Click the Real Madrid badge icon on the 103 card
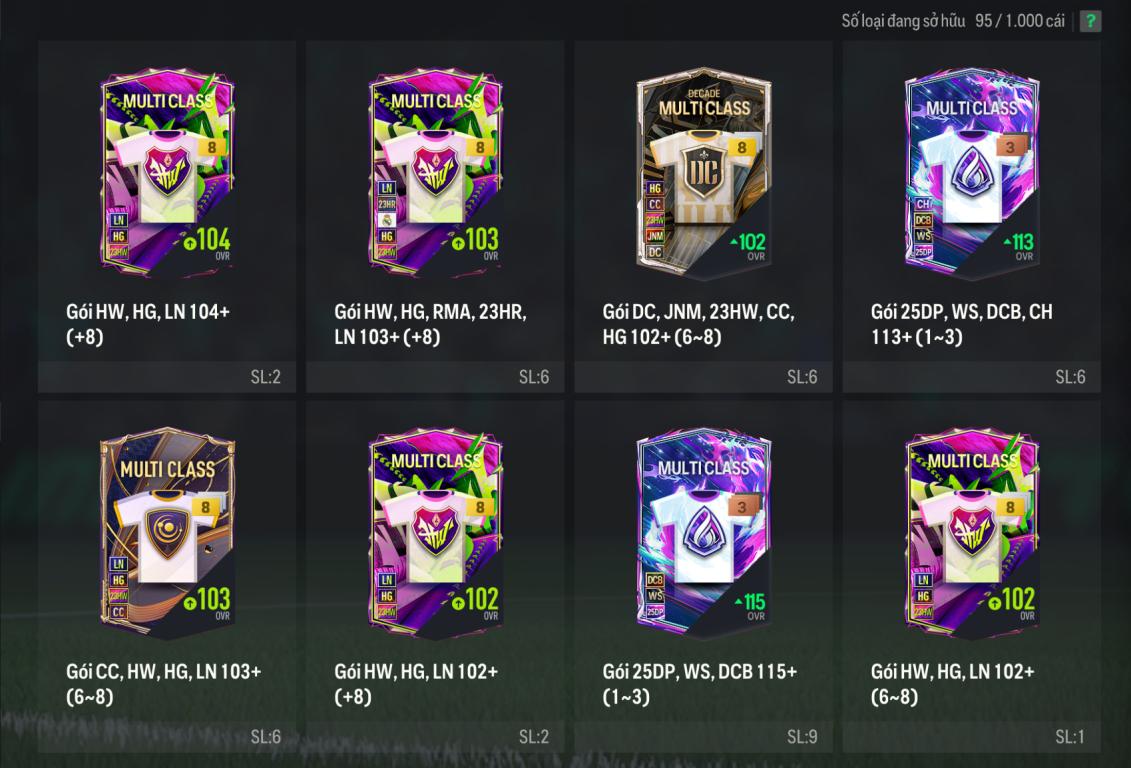 (387, 220)
